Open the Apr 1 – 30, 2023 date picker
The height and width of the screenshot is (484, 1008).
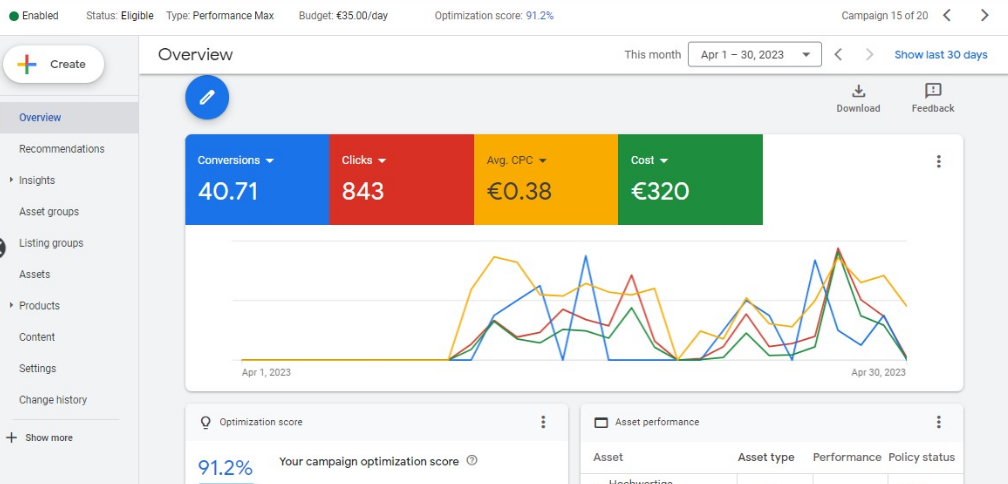point(755,55)
